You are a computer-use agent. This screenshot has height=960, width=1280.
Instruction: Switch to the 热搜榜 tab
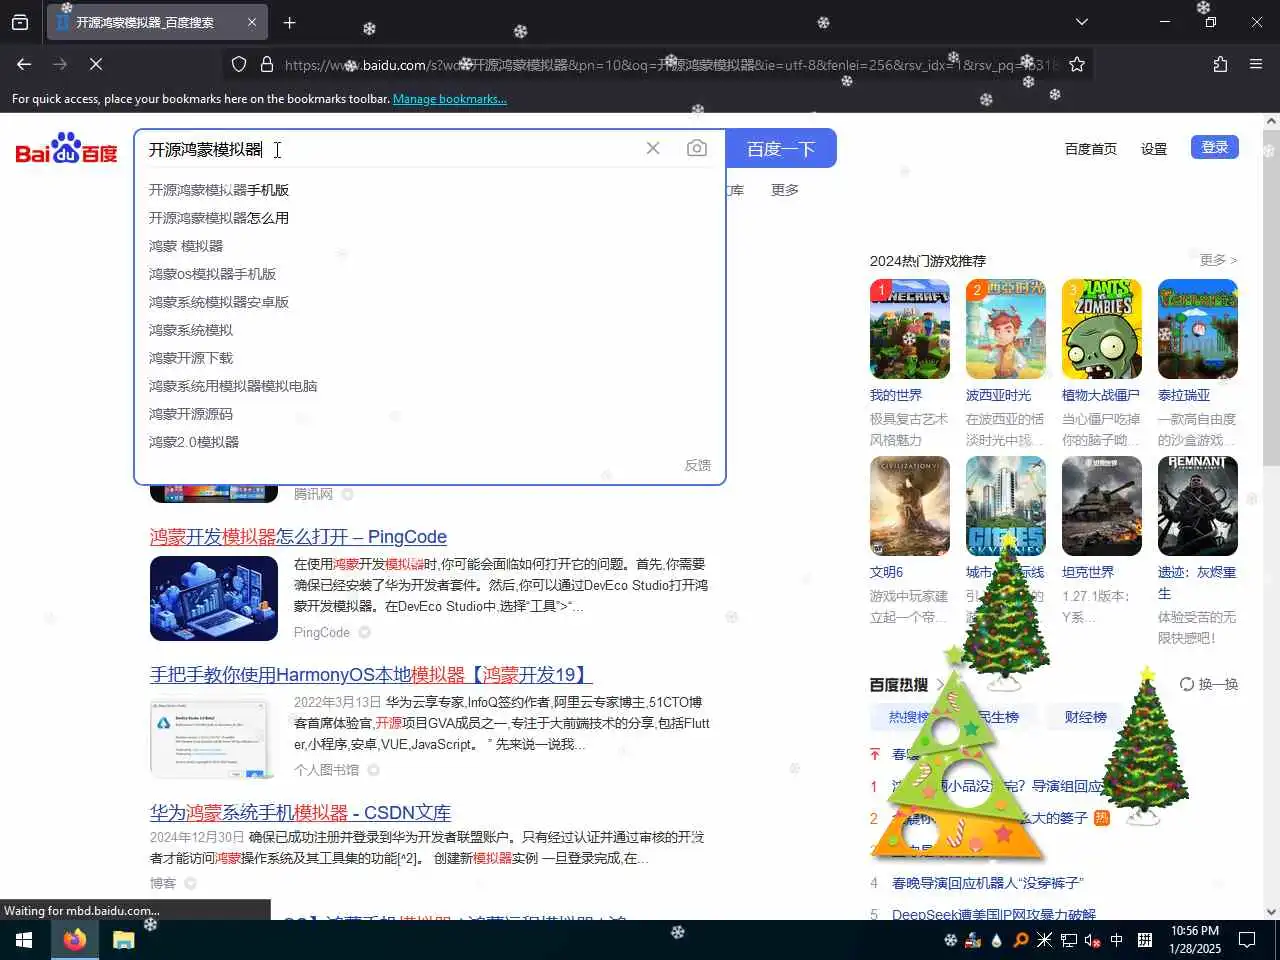point(908,717)
